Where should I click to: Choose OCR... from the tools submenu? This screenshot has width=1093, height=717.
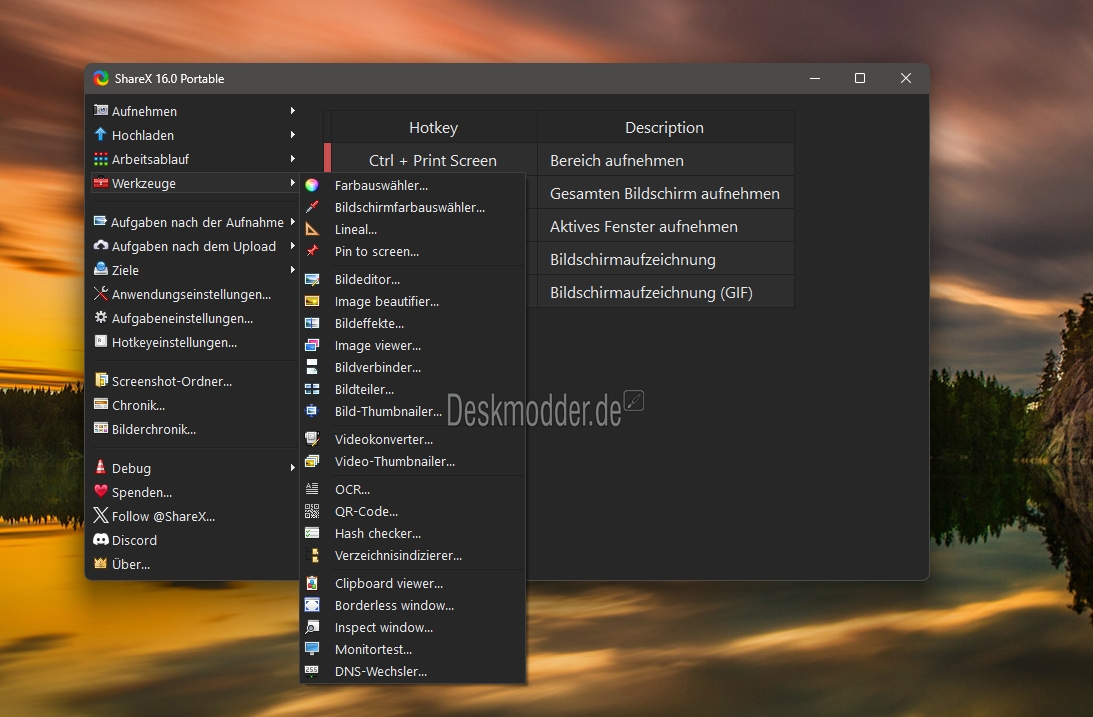413,489
